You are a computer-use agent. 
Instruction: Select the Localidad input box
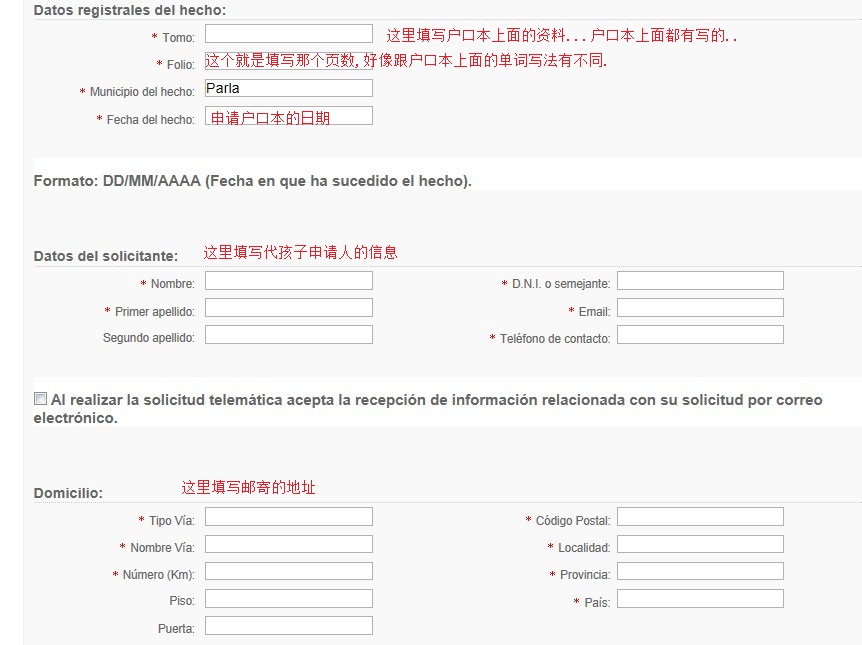[x=699, y=545]
